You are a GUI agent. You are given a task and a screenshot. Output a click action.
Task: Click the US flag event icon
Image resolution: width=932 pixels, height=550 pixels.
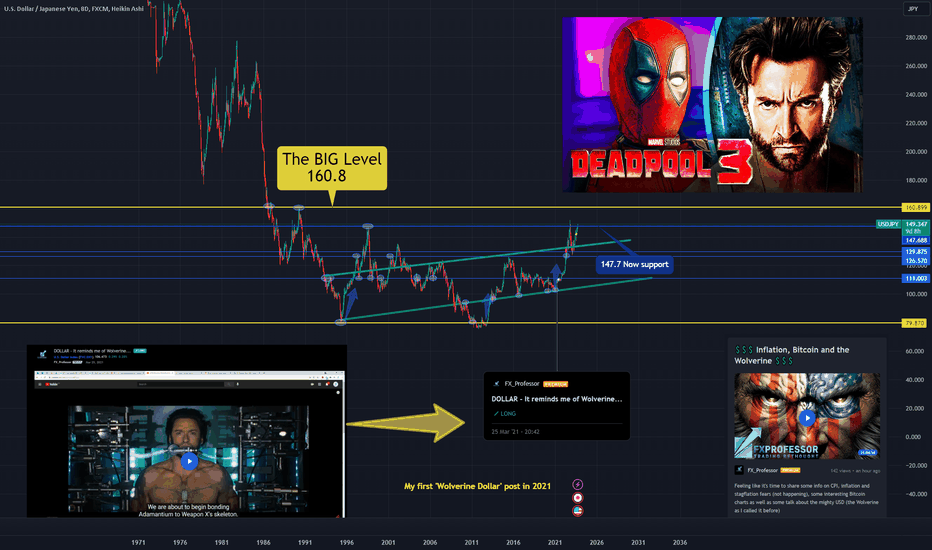pos(578,511)
